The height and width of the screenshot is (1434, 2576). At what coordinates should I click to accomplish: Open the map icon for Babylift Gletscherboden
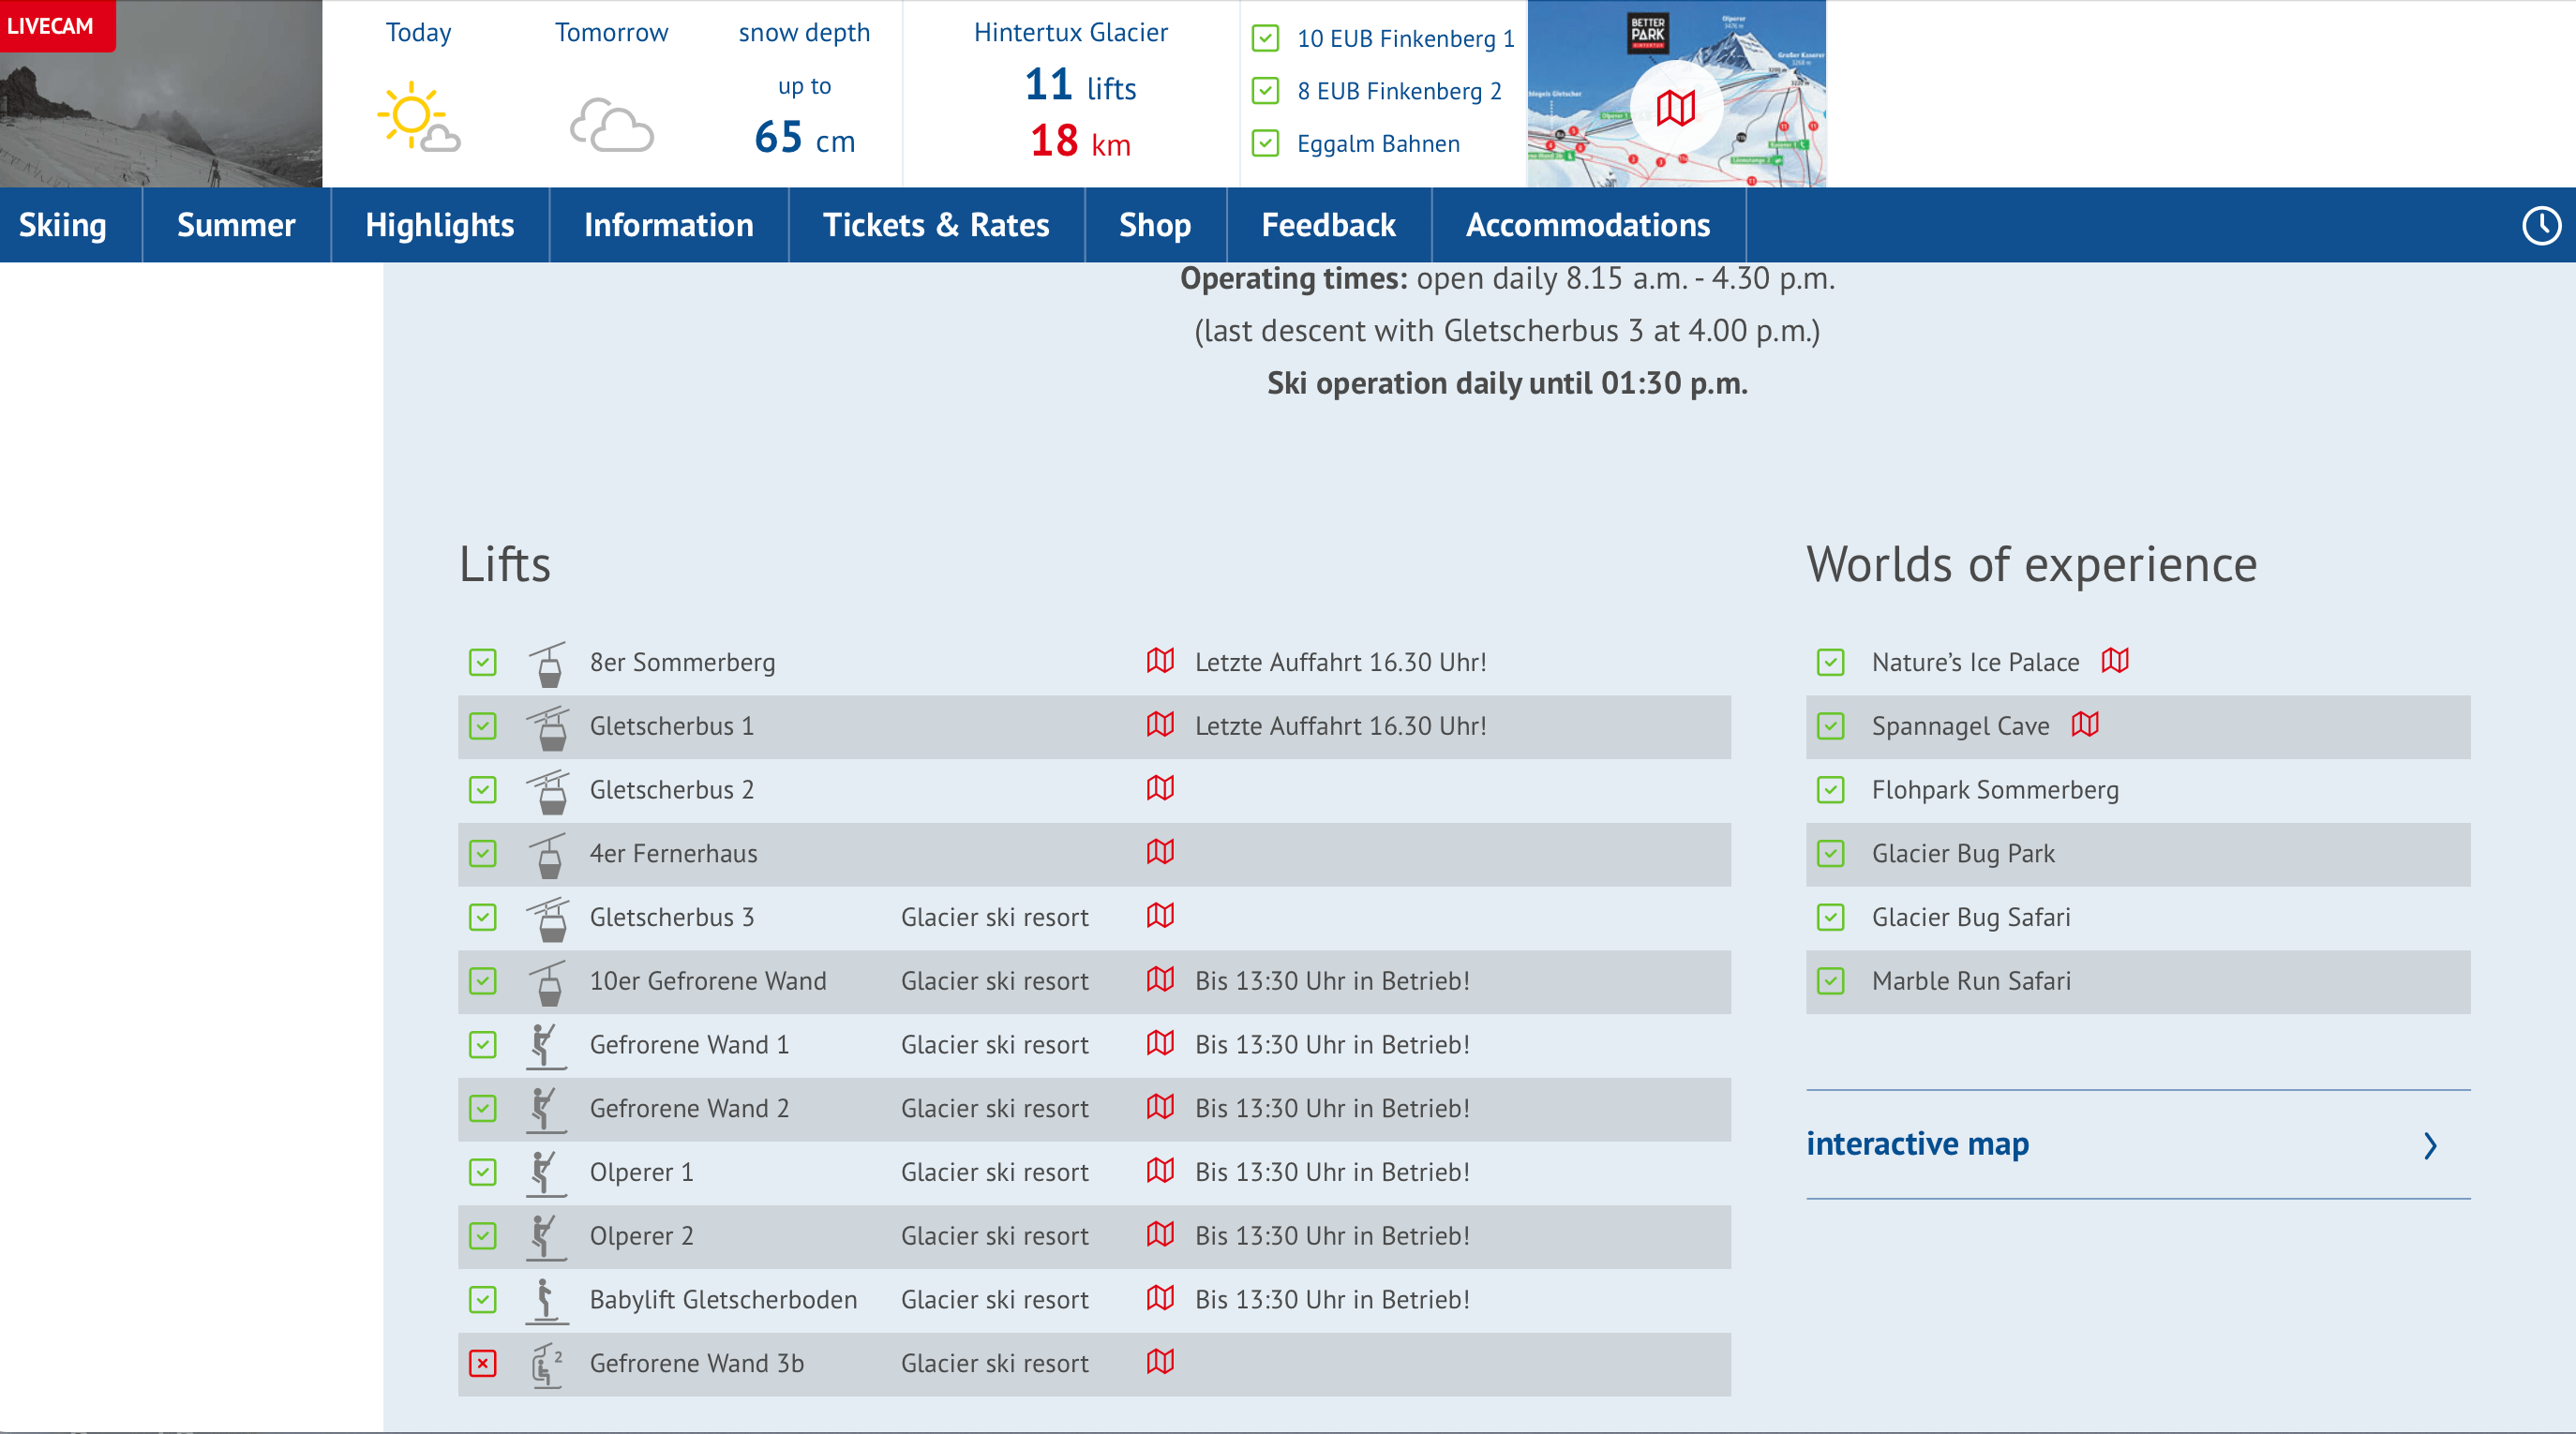tap(1160, 1298)
